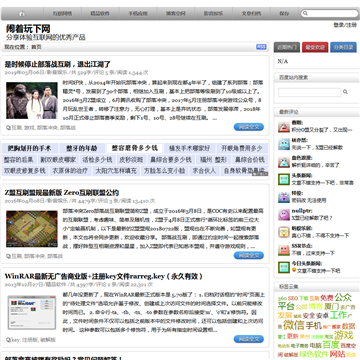Open the WinRAR dialog screenshot thumbnail
360x360 pixels.
32,312
